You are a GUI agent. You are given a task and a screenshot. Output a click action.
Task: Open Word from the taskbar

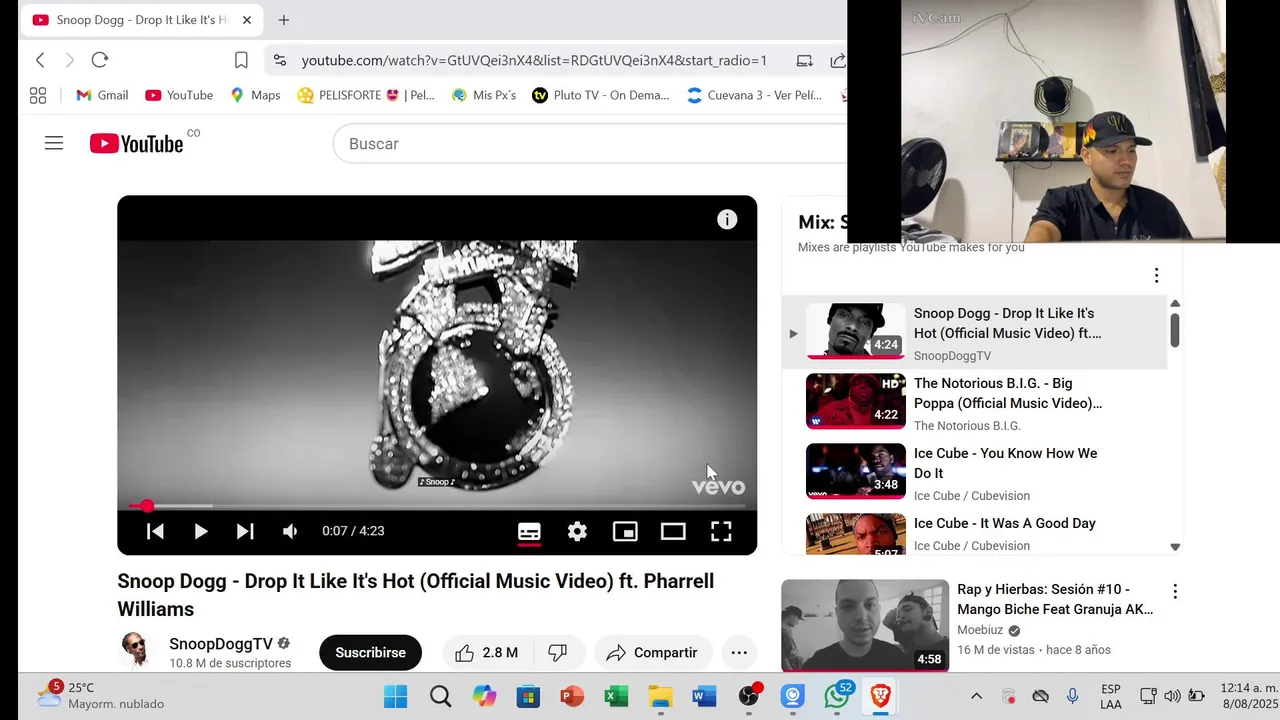coord(704,696)
